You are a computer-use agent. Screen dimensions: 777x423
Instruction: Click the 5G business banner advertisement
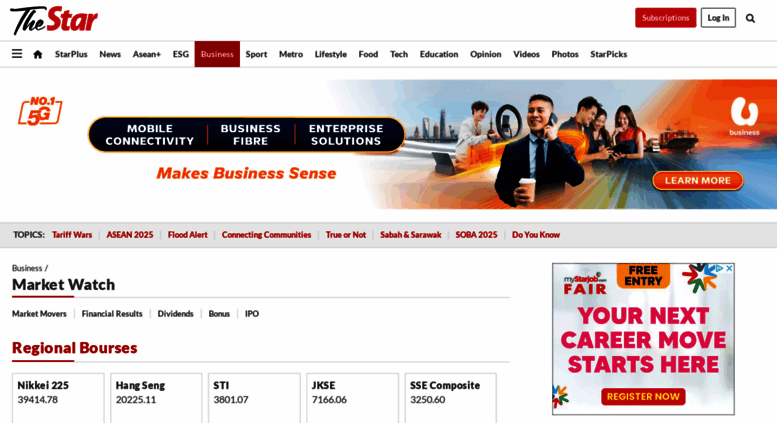click(388, 144)
